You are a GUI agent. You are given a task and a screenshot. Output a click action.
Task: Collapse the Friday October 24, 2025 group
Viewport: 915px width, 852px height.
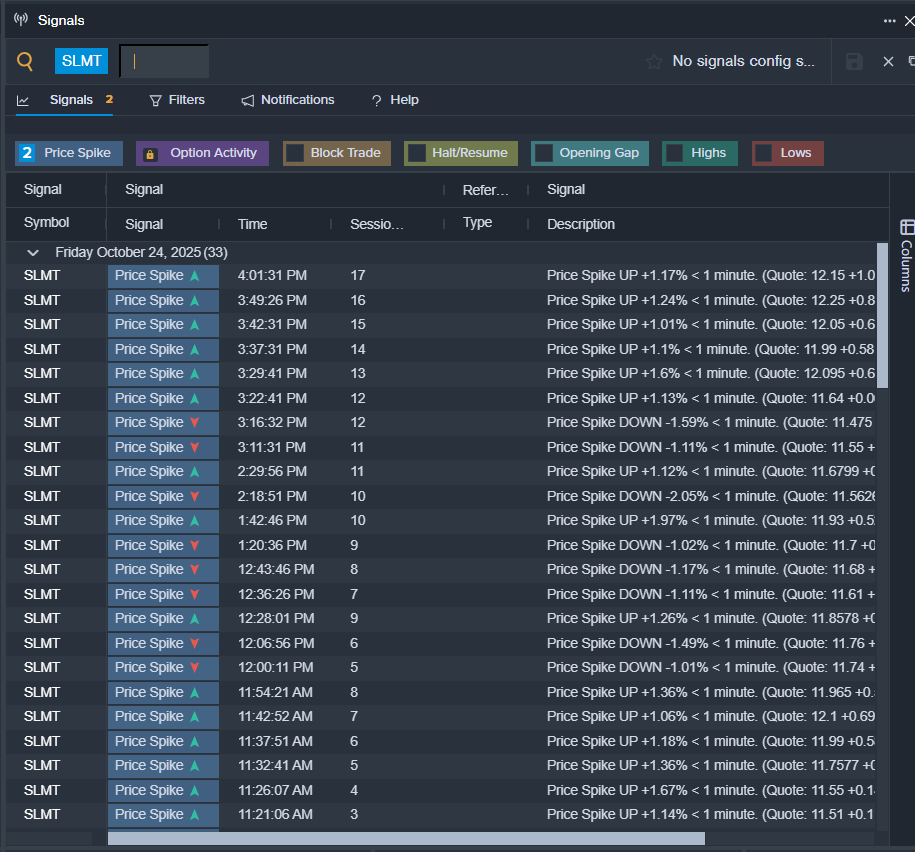(x=33, y=253)
